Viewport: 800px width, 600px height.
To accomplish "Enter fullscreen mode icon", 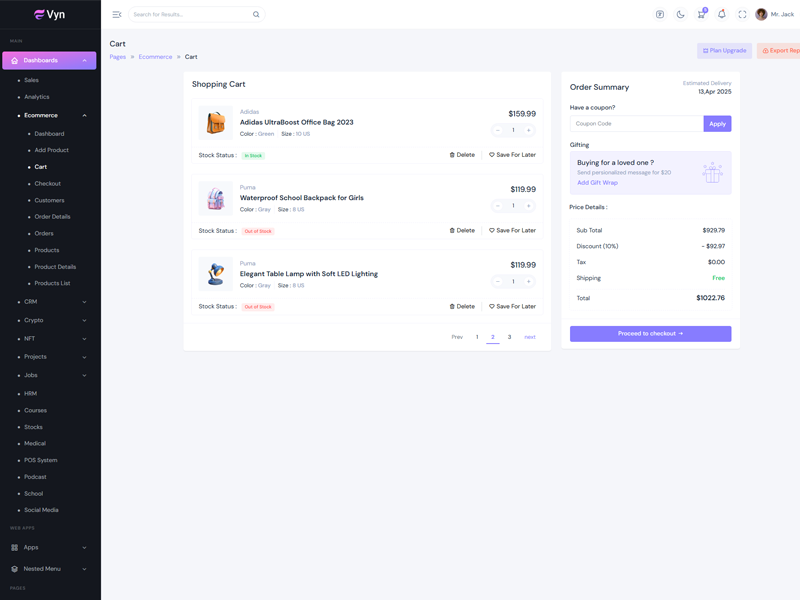I will click(x=742, y=15).
